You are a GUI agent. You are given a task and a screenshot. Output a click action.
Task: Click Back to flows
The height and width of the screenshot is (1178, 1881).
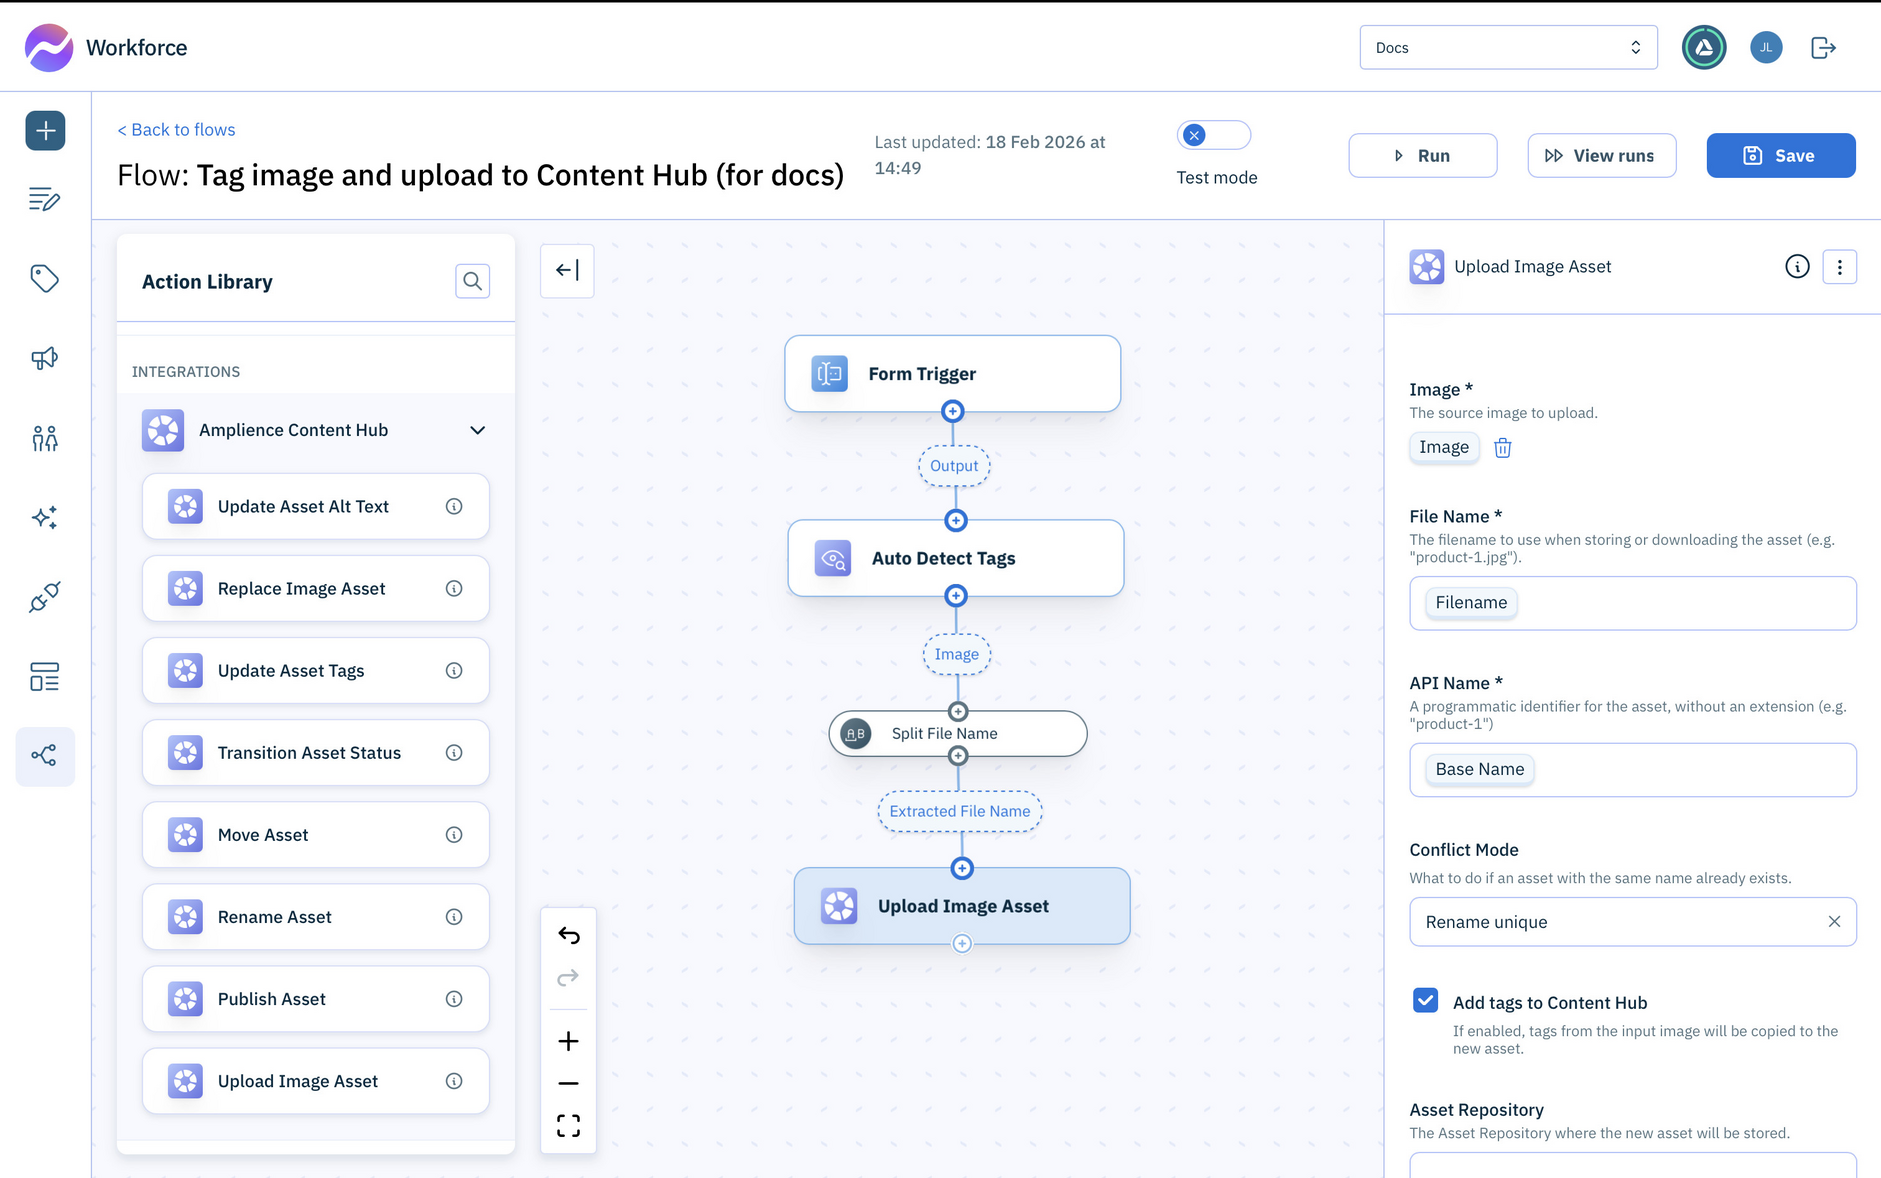(176, 129)
